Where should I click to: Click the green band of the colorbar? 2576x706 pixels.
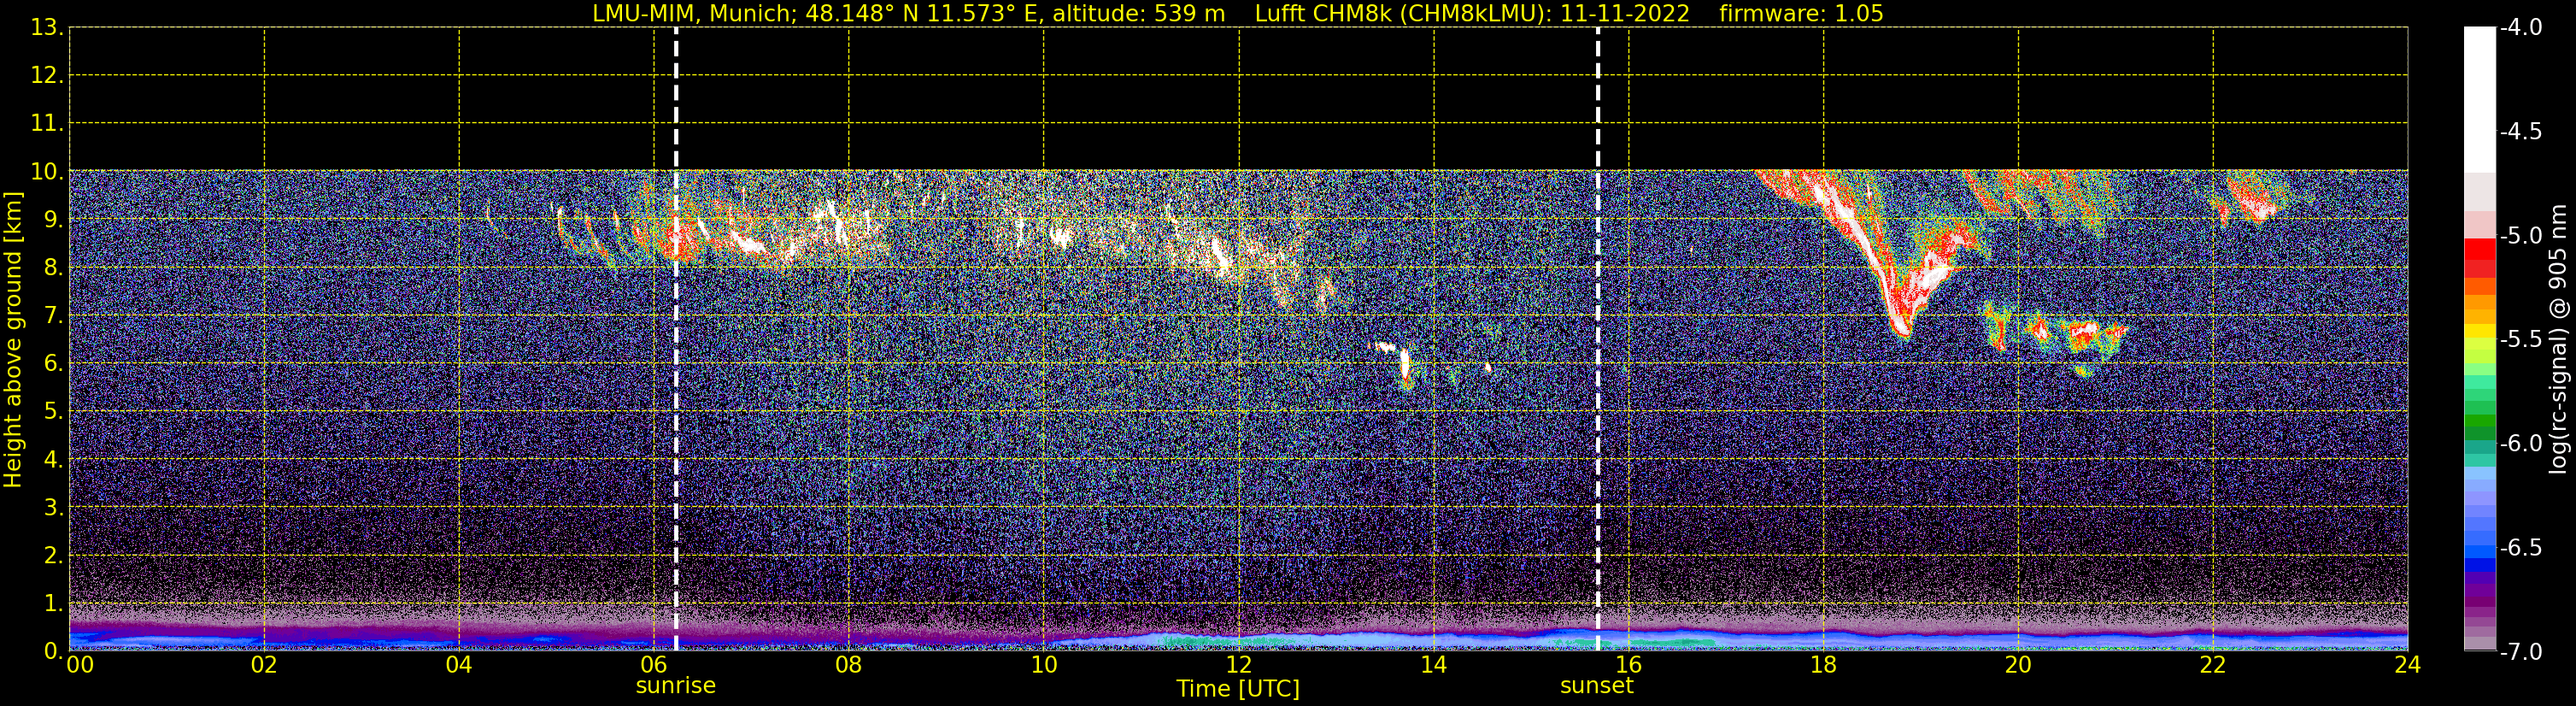(2479, 420)
